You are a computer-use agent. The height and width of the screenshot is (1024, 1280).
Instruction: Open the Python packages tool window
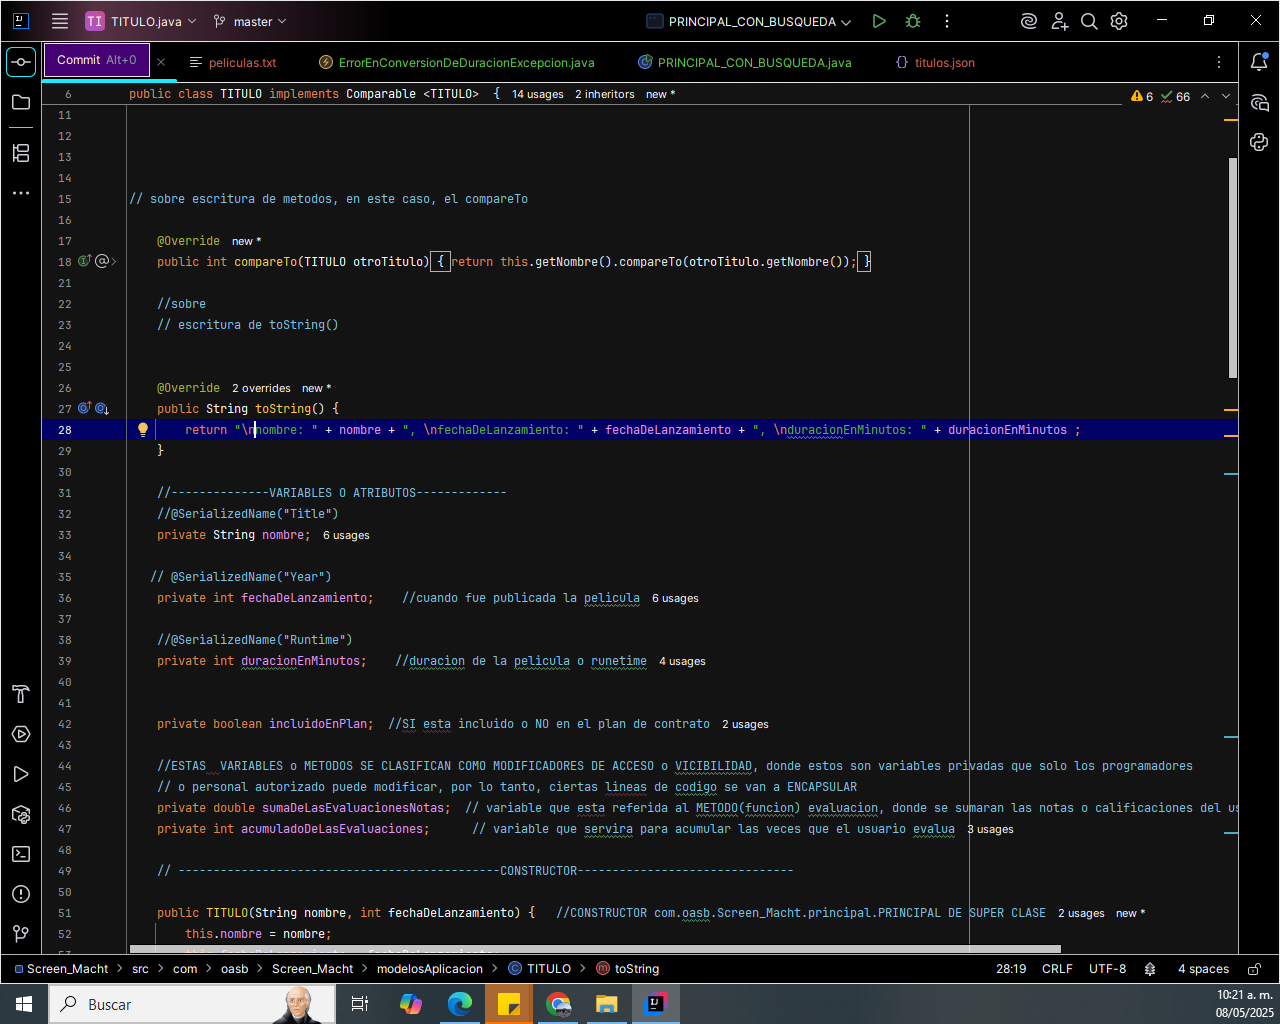click(x=21, y=814)
